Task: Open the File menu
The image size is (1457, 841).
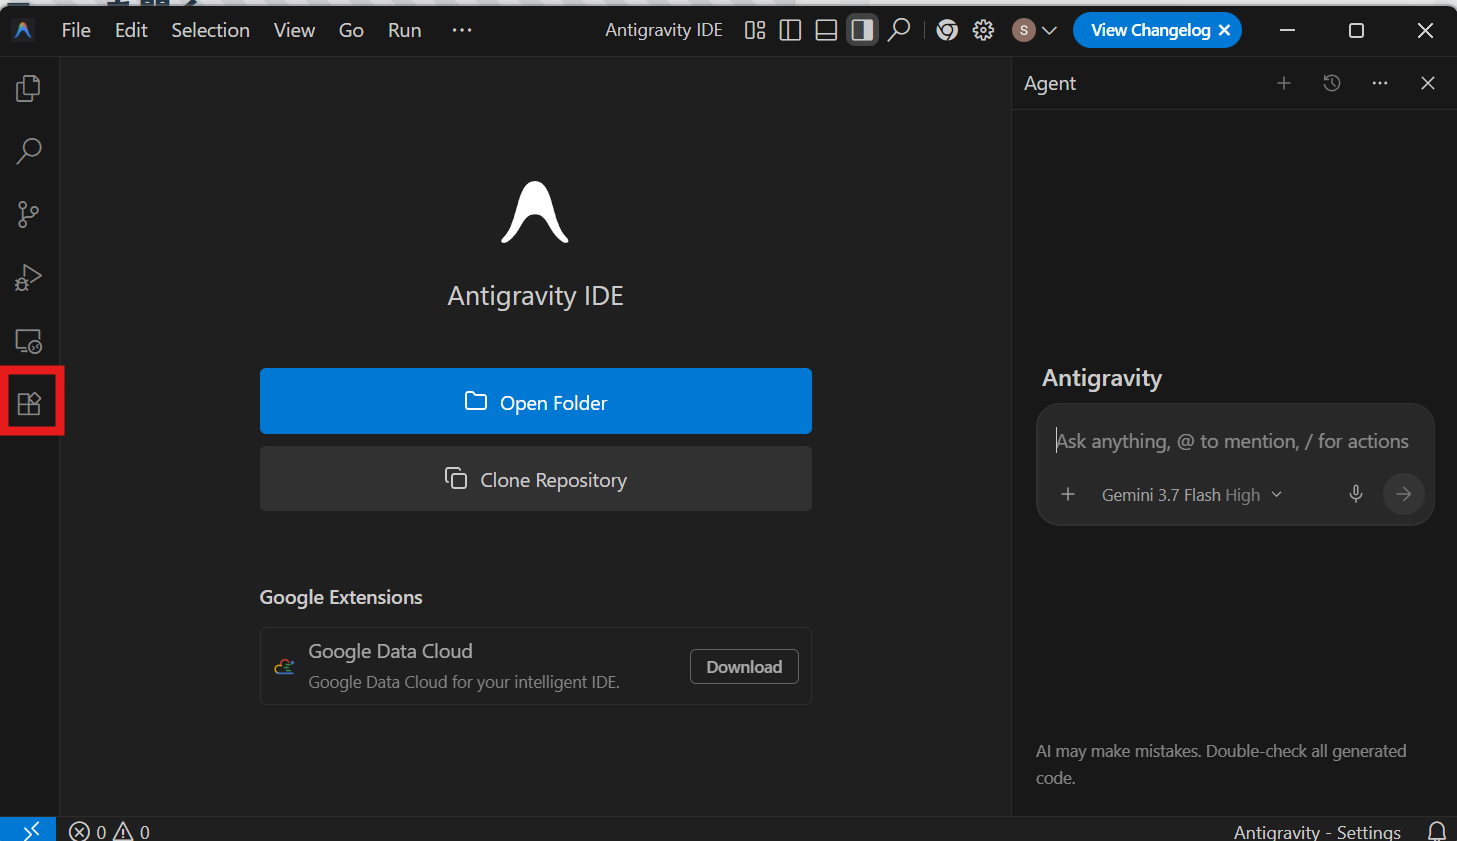Action: click(76, 30)
